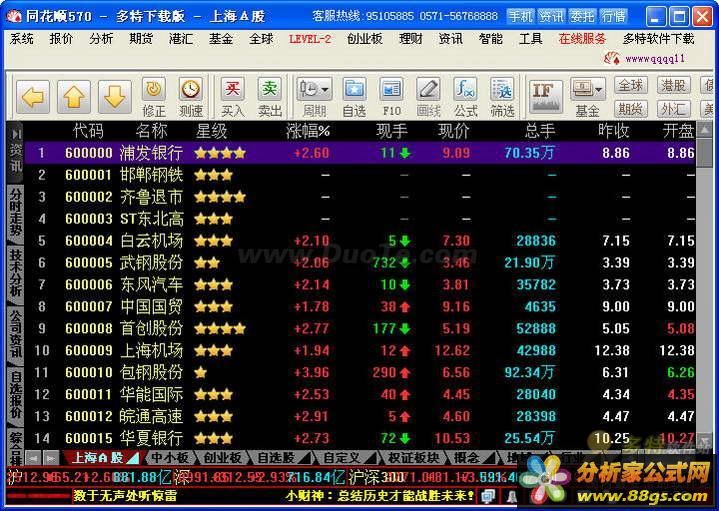Sort by the 星级 column header

click(211, 132)
